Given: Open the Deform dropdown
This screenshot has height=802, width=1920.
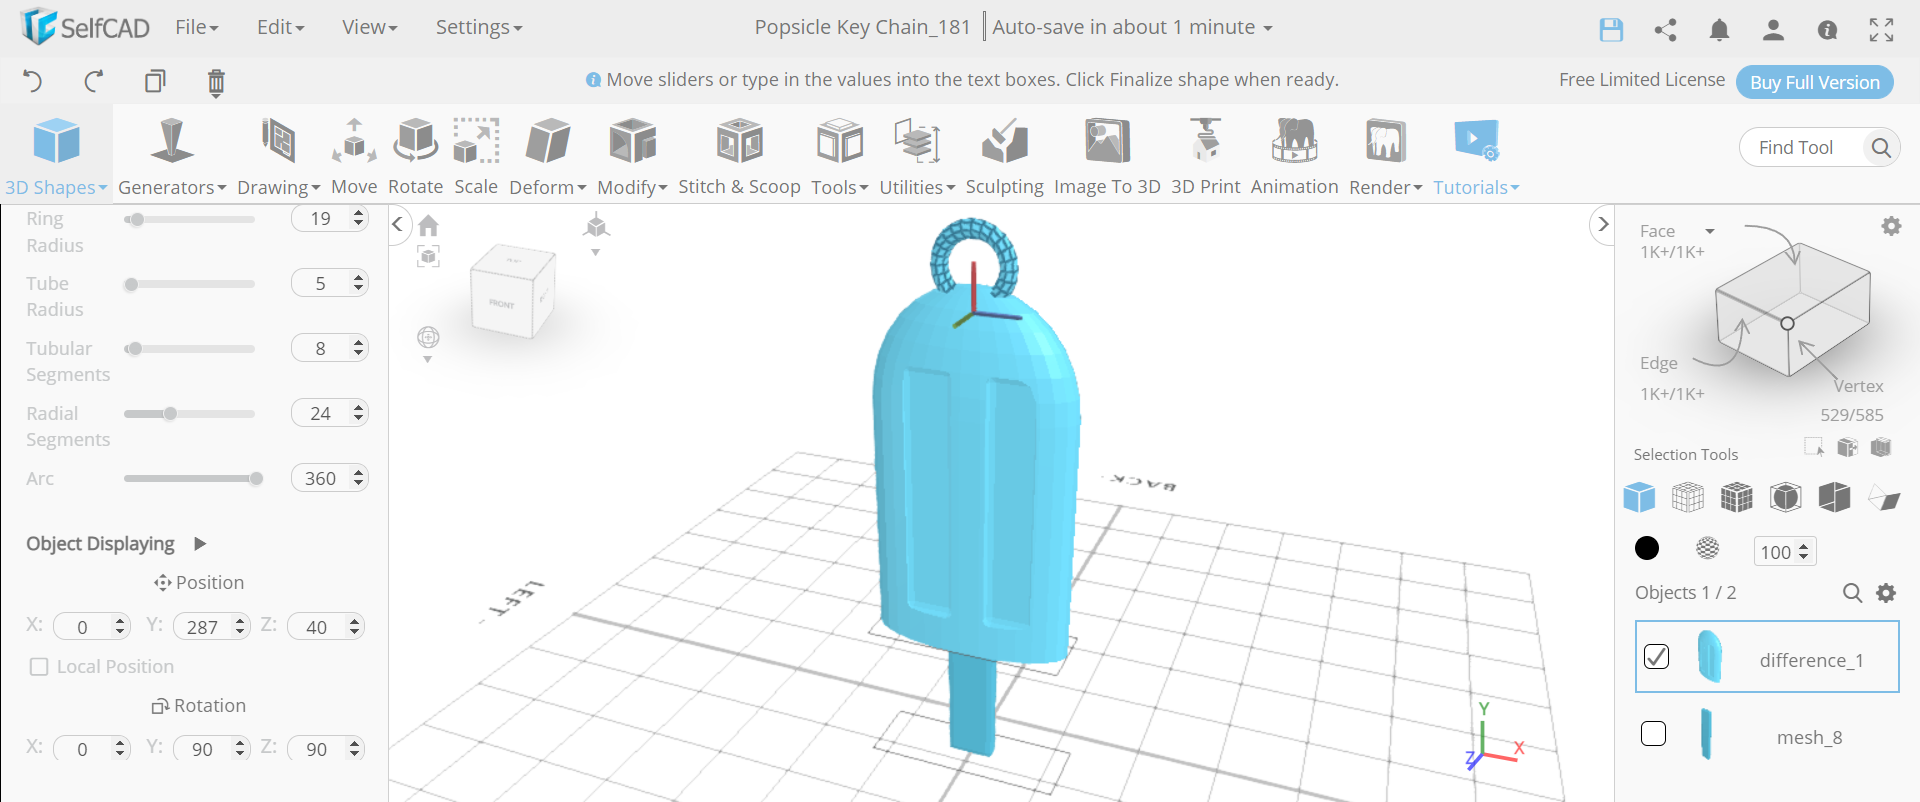Looking at the screenshot, I should click(548, 157).
